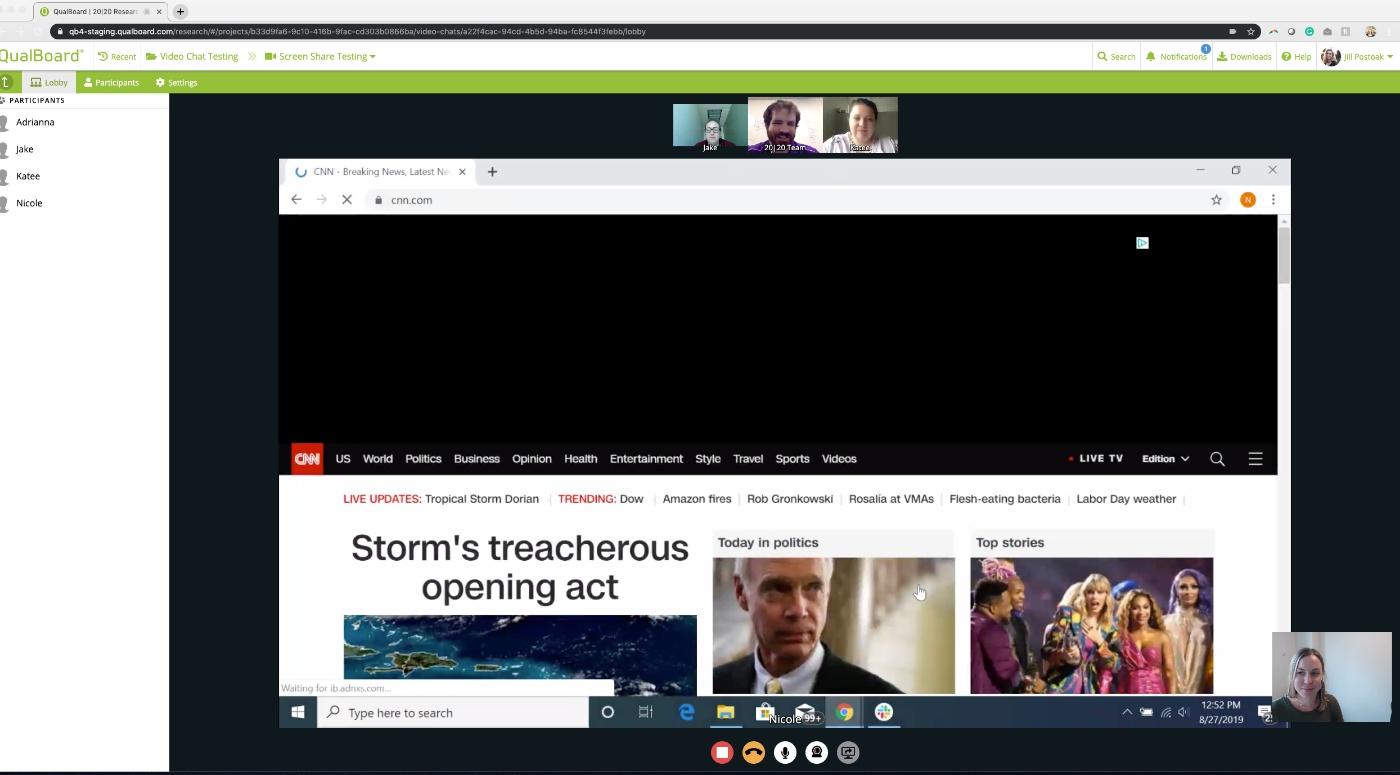Open the World section on CNN
Viewport: 1400px width, 775px height.
point(378,459)
